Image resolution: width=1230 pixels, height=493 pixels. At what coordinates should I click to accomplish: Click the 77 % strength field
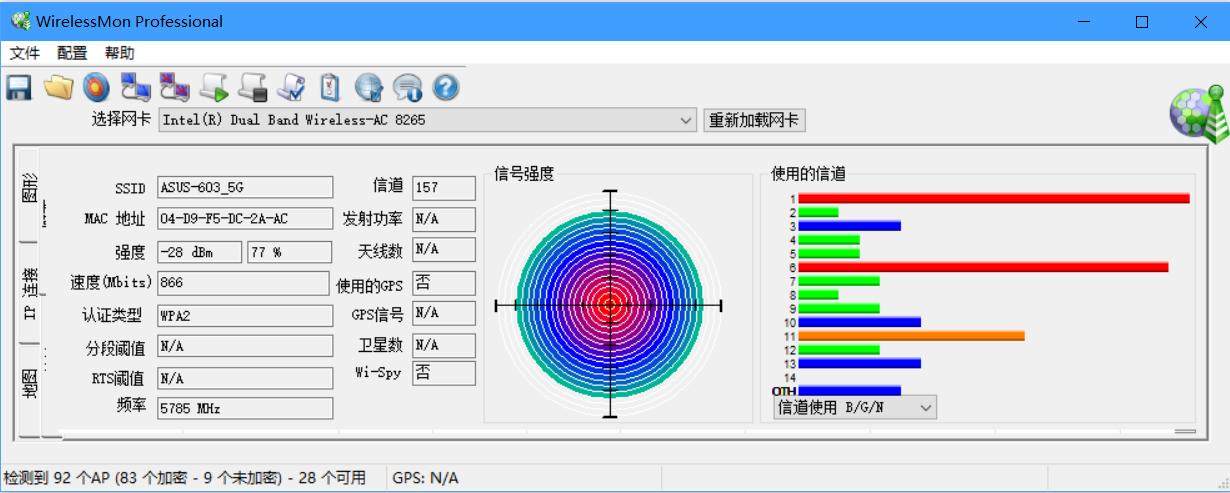pos(290,252)
